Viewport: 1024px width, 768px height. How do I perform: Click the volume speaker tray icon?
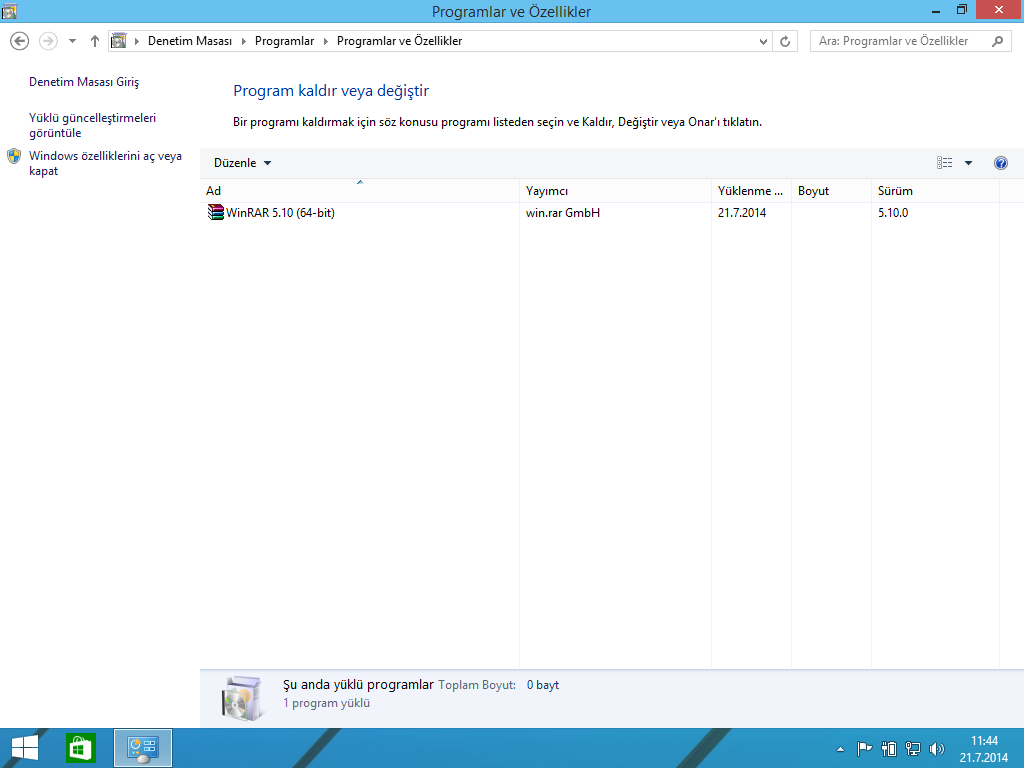[x=937, y=748]
